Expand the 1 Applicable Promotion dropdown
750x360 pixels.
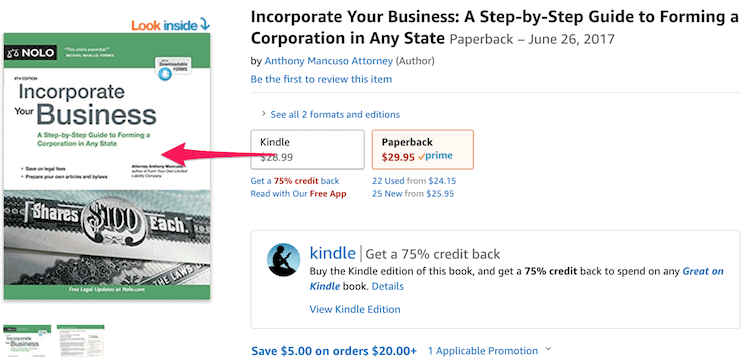click(489, 351)
